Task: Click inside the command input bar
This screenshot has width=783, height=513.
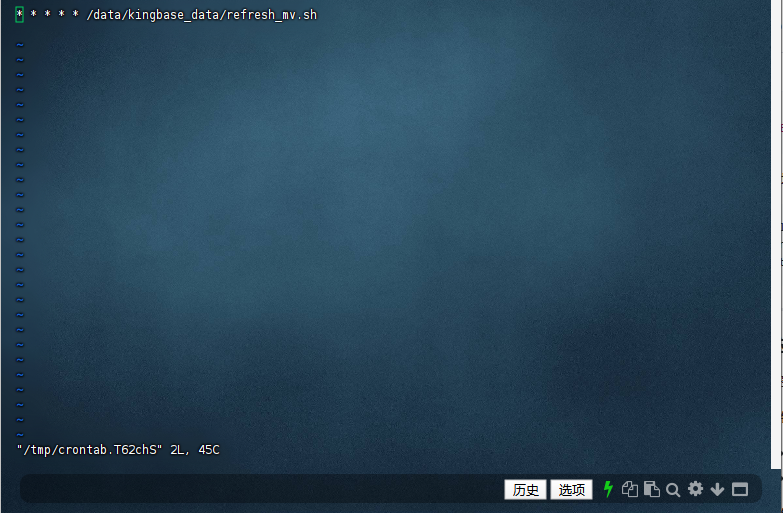Action: (x=260, y=489)
